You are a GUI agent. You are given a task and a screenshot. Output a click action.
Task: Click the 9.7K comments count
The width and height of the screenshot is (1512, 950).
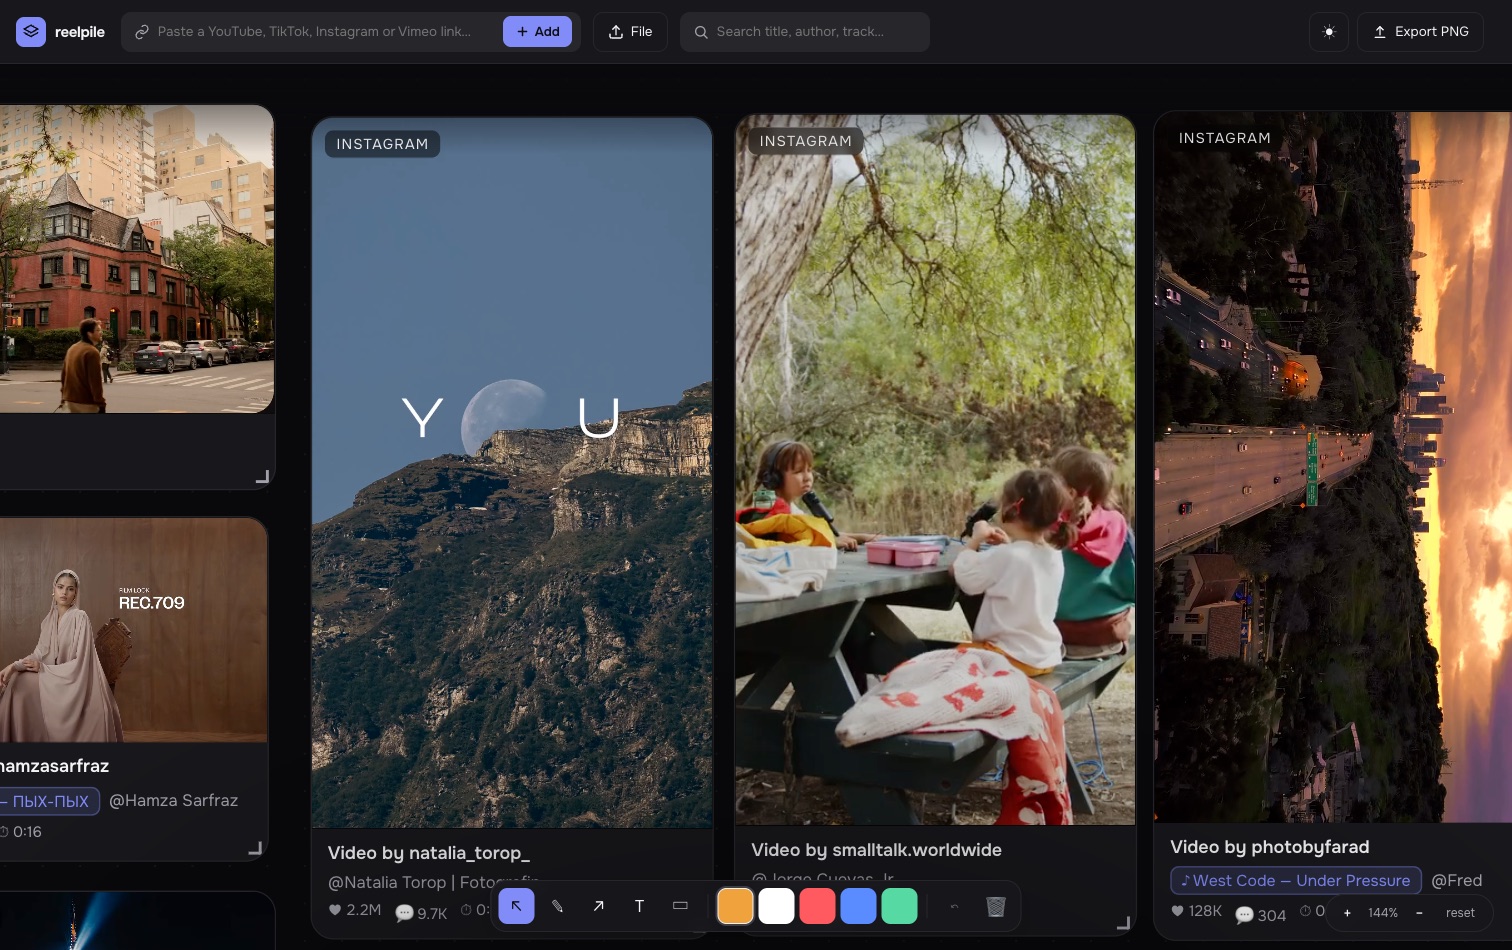pos(421,913)
